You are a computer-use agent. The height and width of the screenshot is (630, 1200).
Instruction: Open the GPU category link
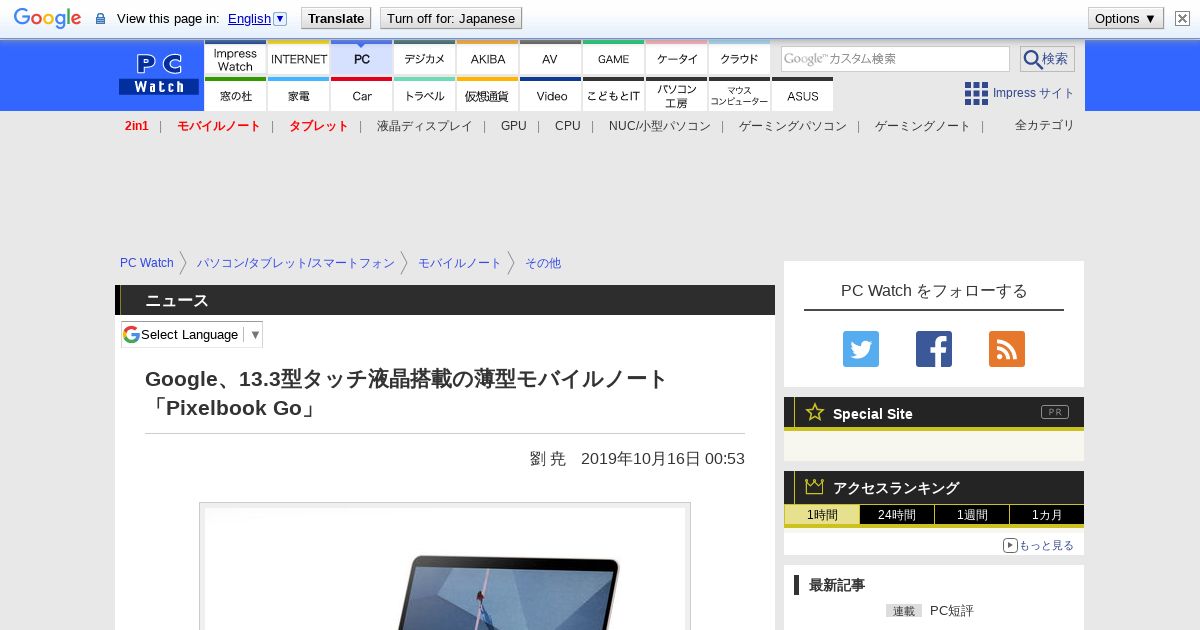coord(514,126)
